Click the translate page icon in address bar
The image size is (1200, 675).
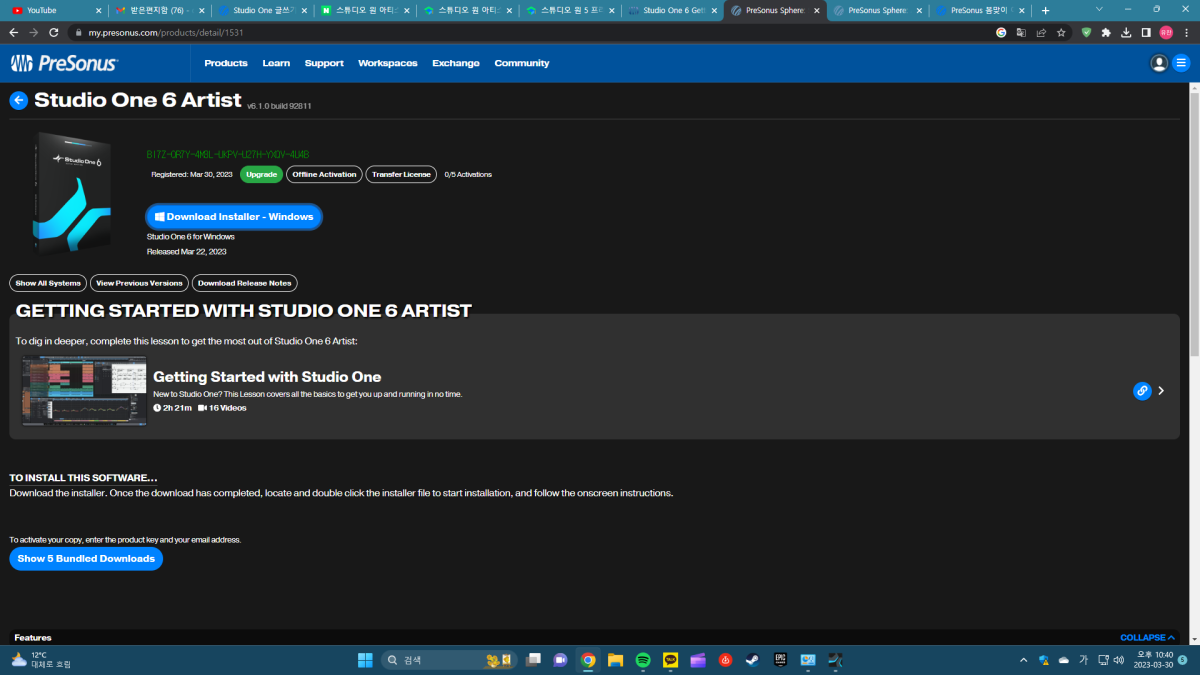pyautogui.click(x=1021, y=32)
